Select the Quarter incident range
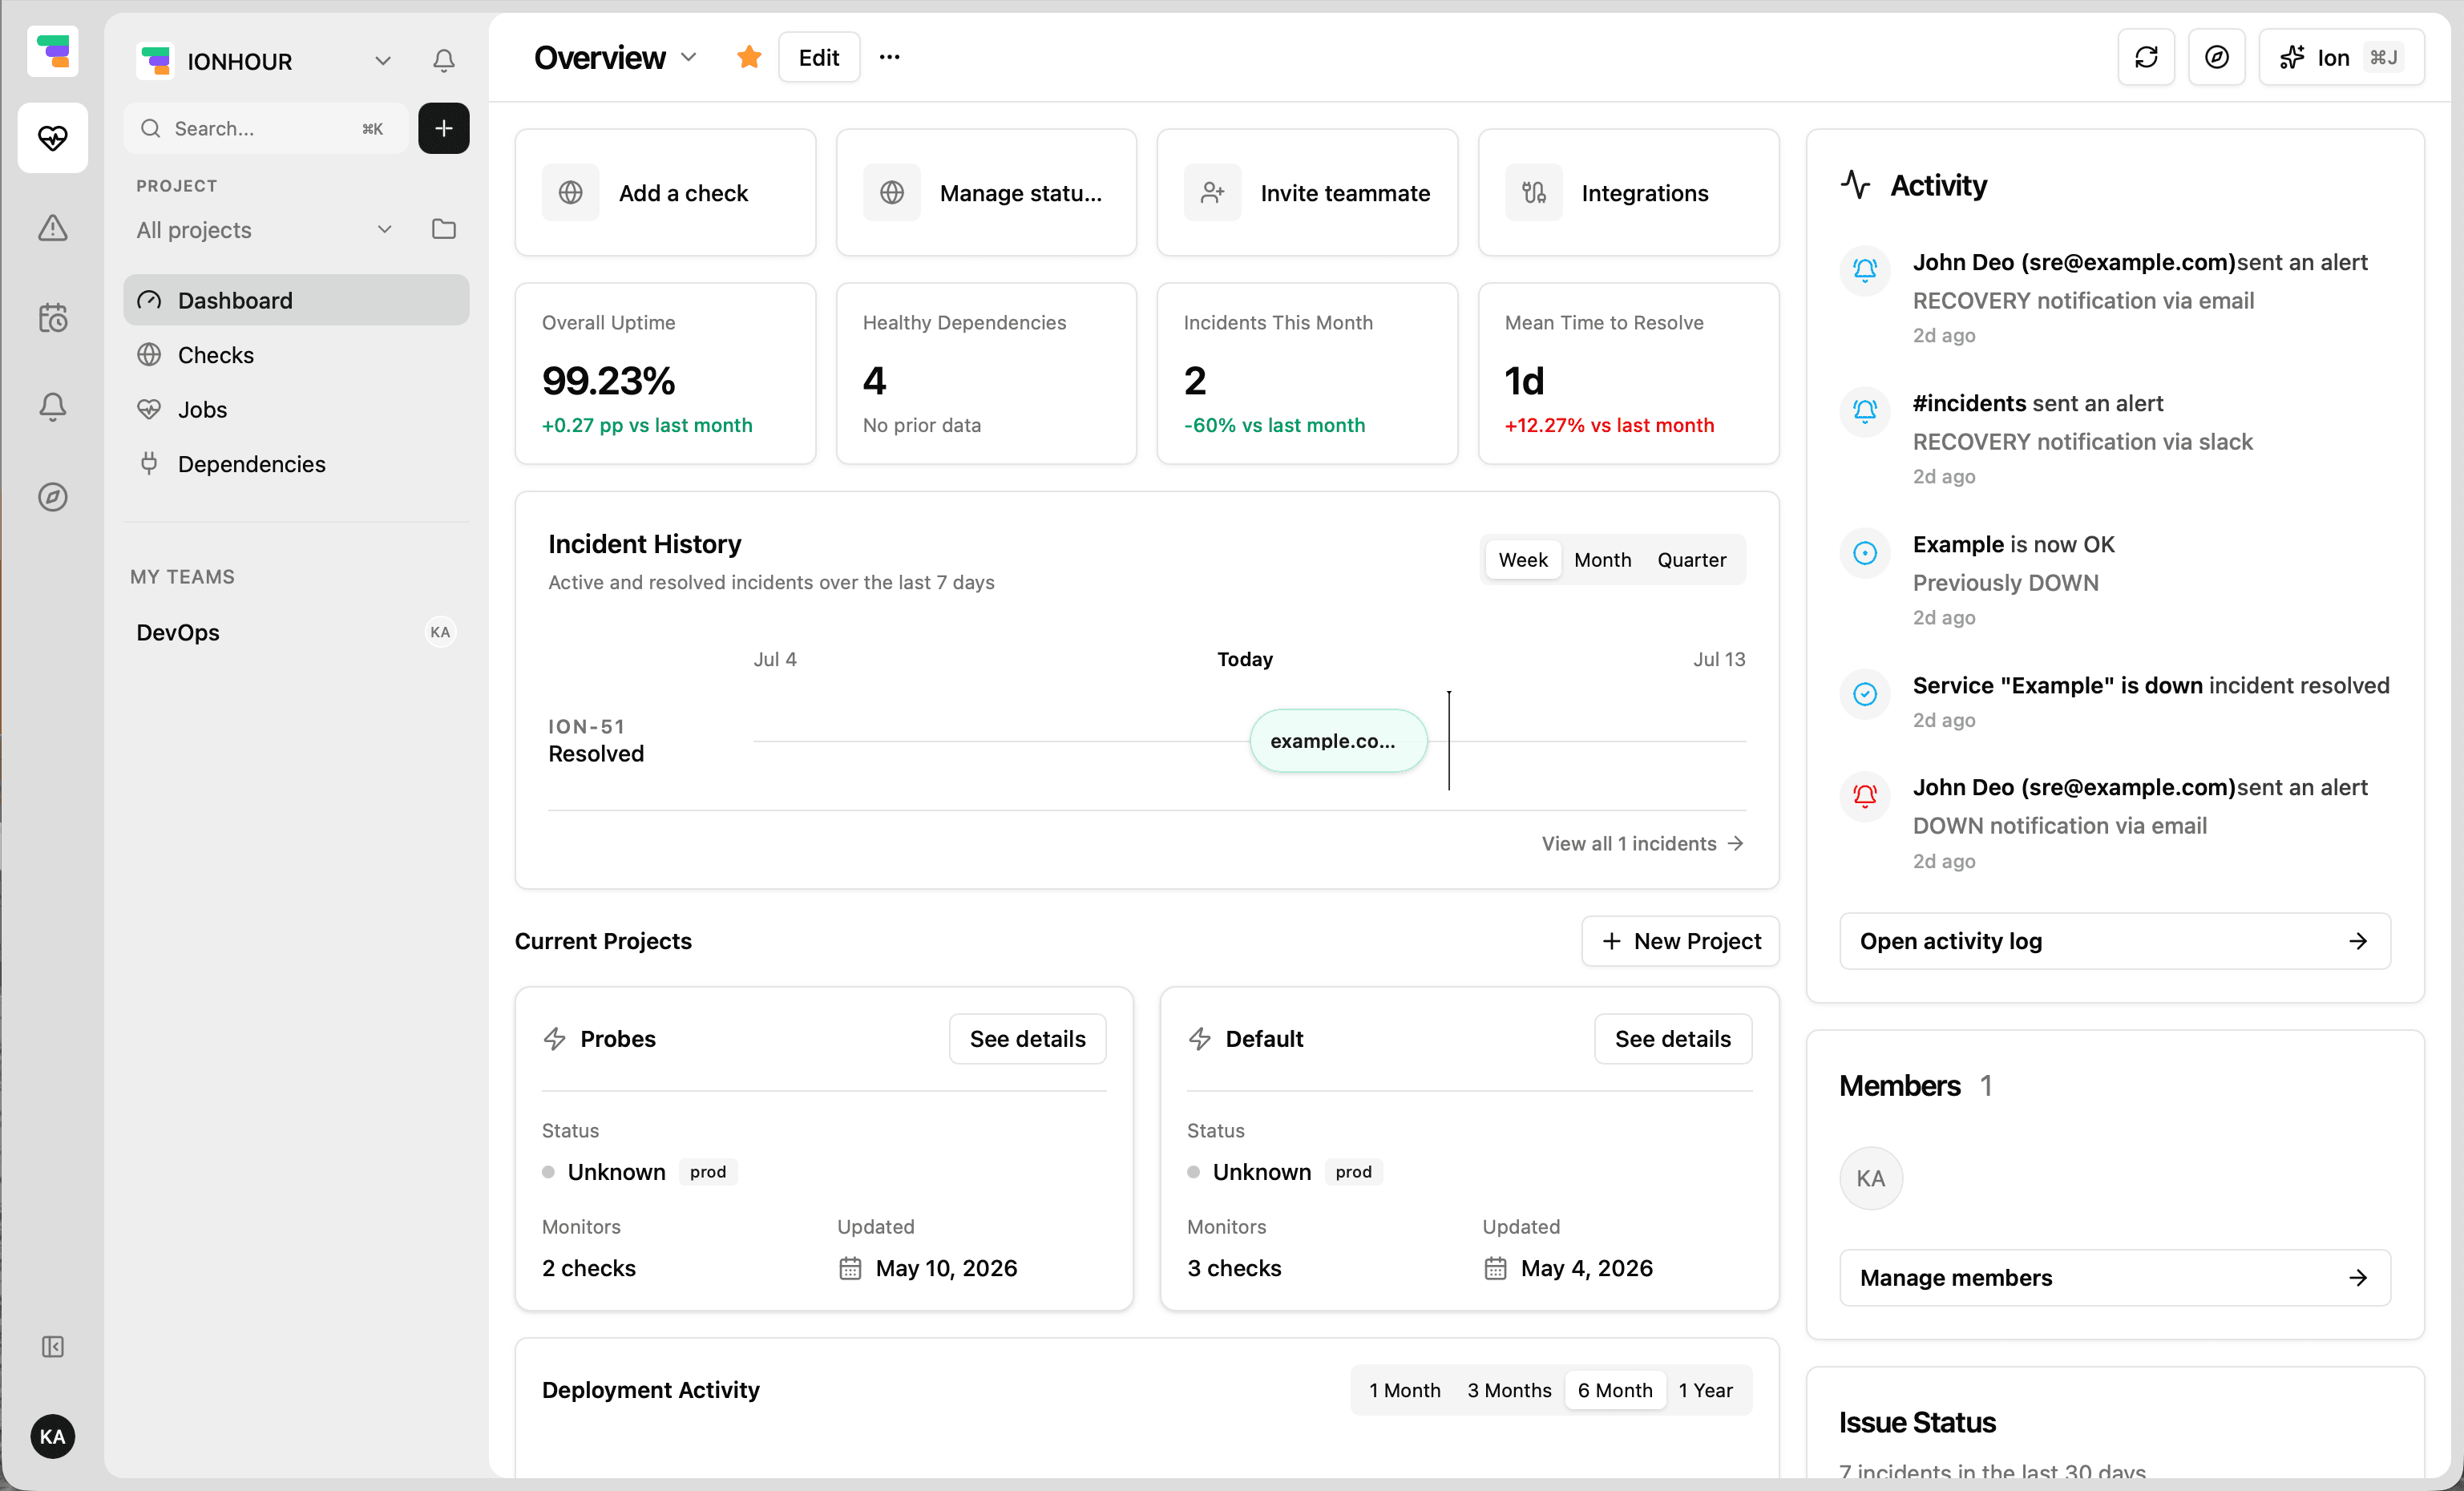The image size is (2464, 1491). [1691, 560]
